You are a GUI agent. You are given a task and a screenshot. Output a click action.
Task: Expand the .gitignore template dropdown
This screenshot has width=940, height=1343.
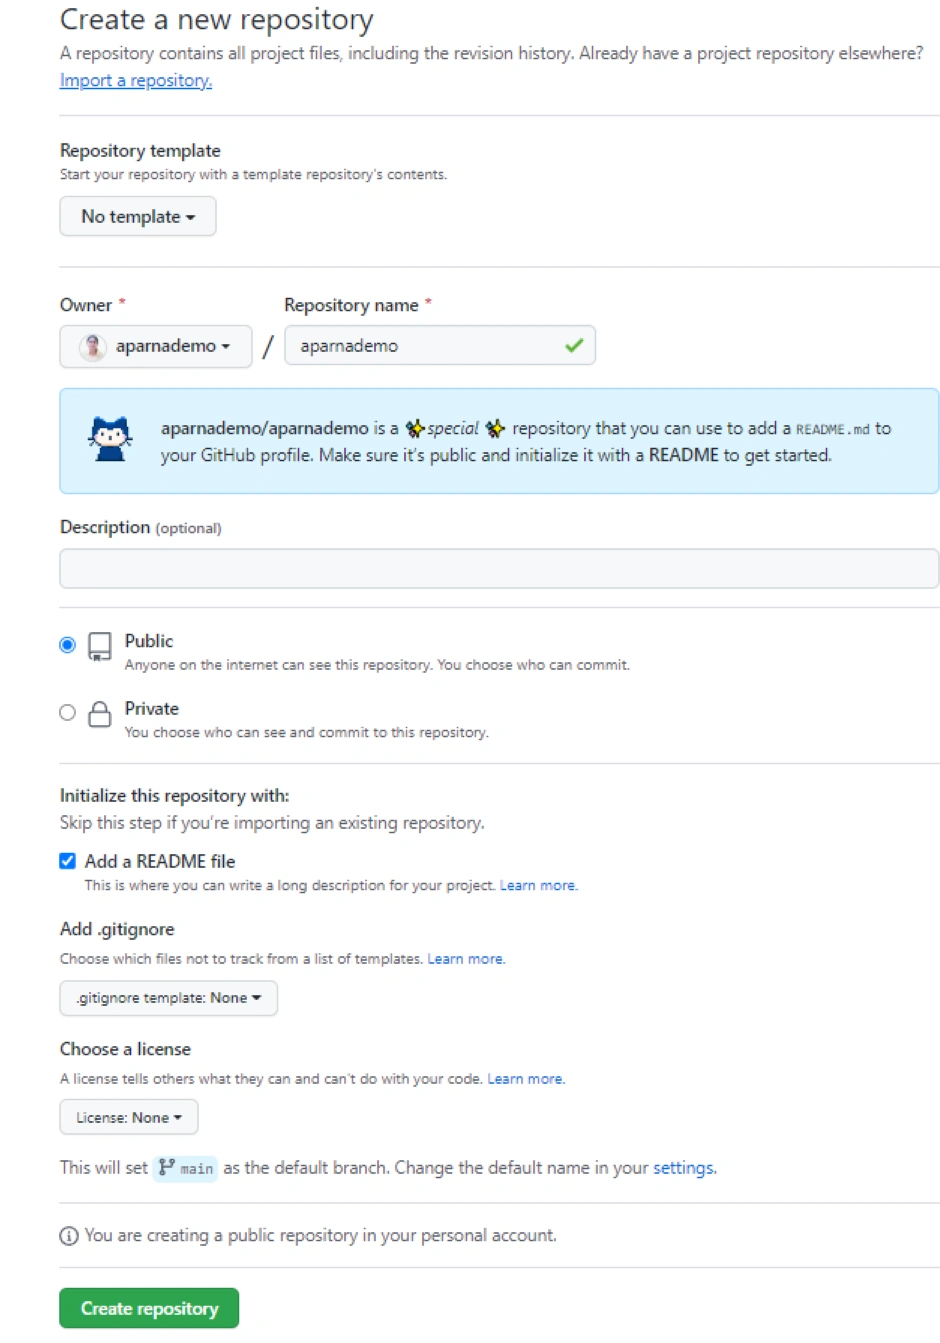tap(168, 998)
